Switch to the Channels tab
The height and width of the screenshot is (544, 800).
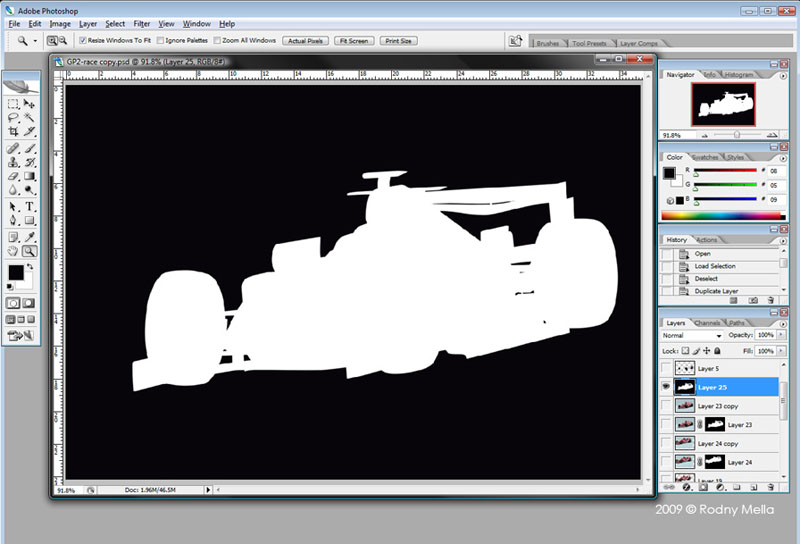(x=707, y=322)
